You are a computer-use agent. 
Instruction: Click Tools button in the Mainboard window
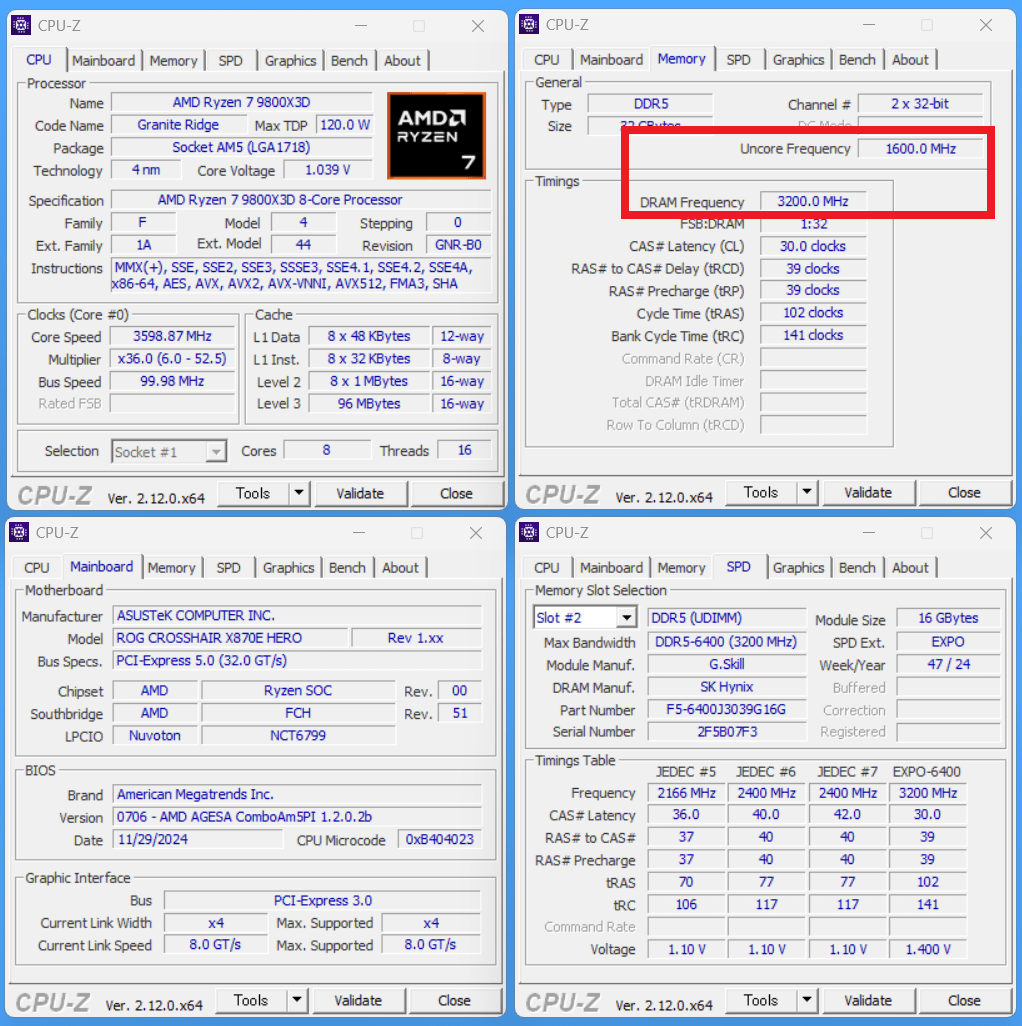coord(251,1000)
